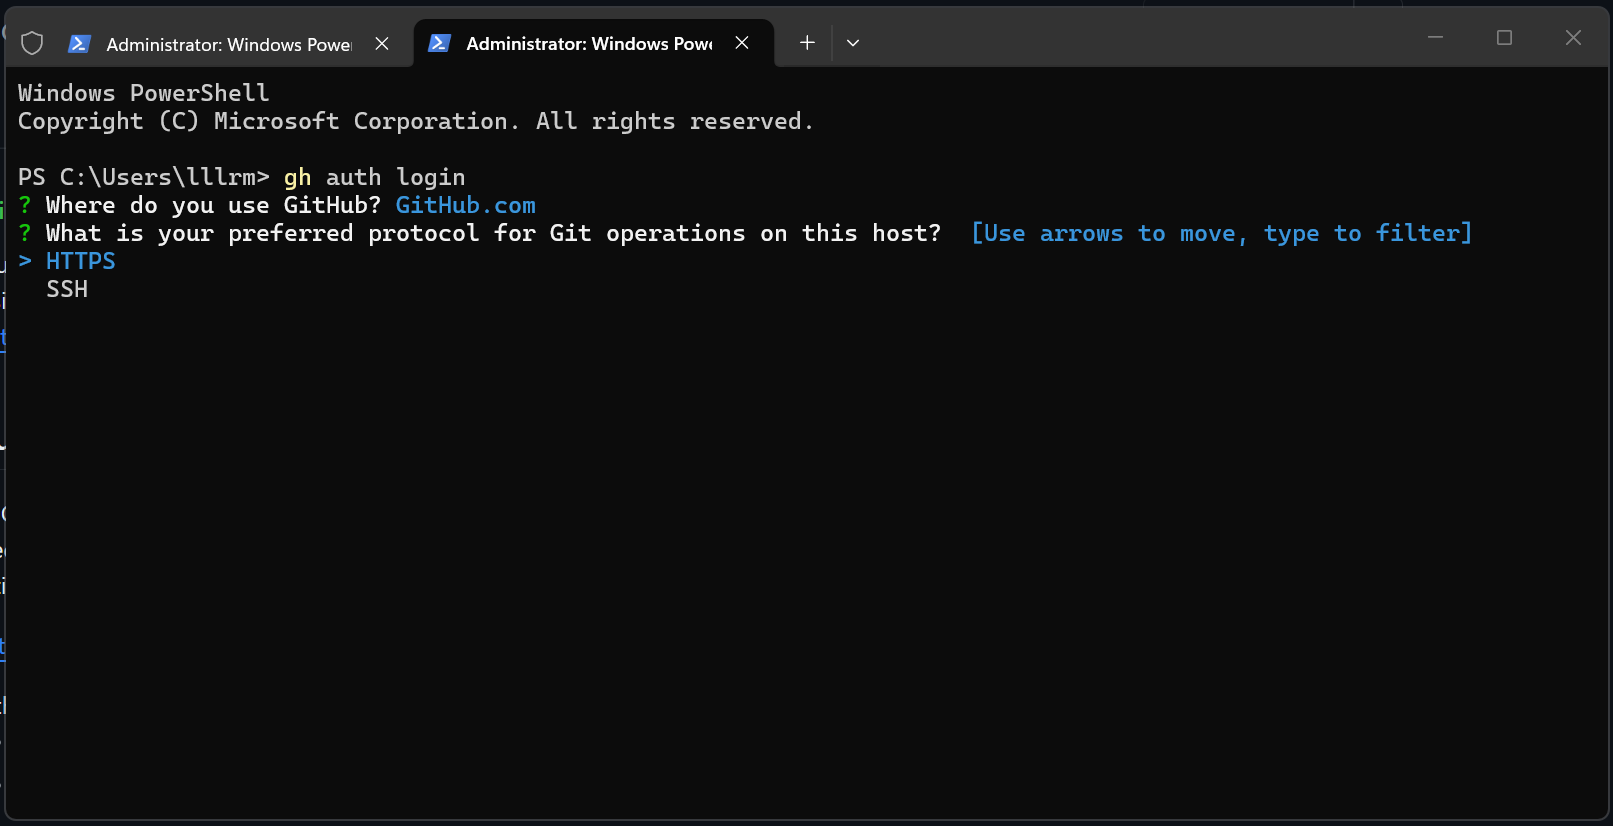The height and width of the screenshot is (826, 1613).
Task: Click the 'Where do you use GitHub?' question
Action: coord(214,205)
